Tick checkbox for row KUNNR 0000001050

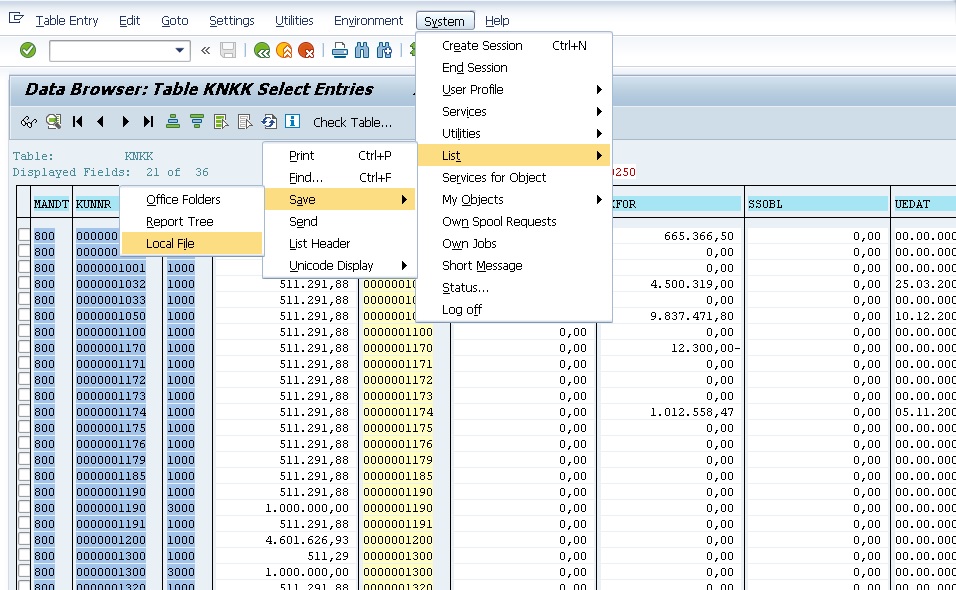(24, 315)
